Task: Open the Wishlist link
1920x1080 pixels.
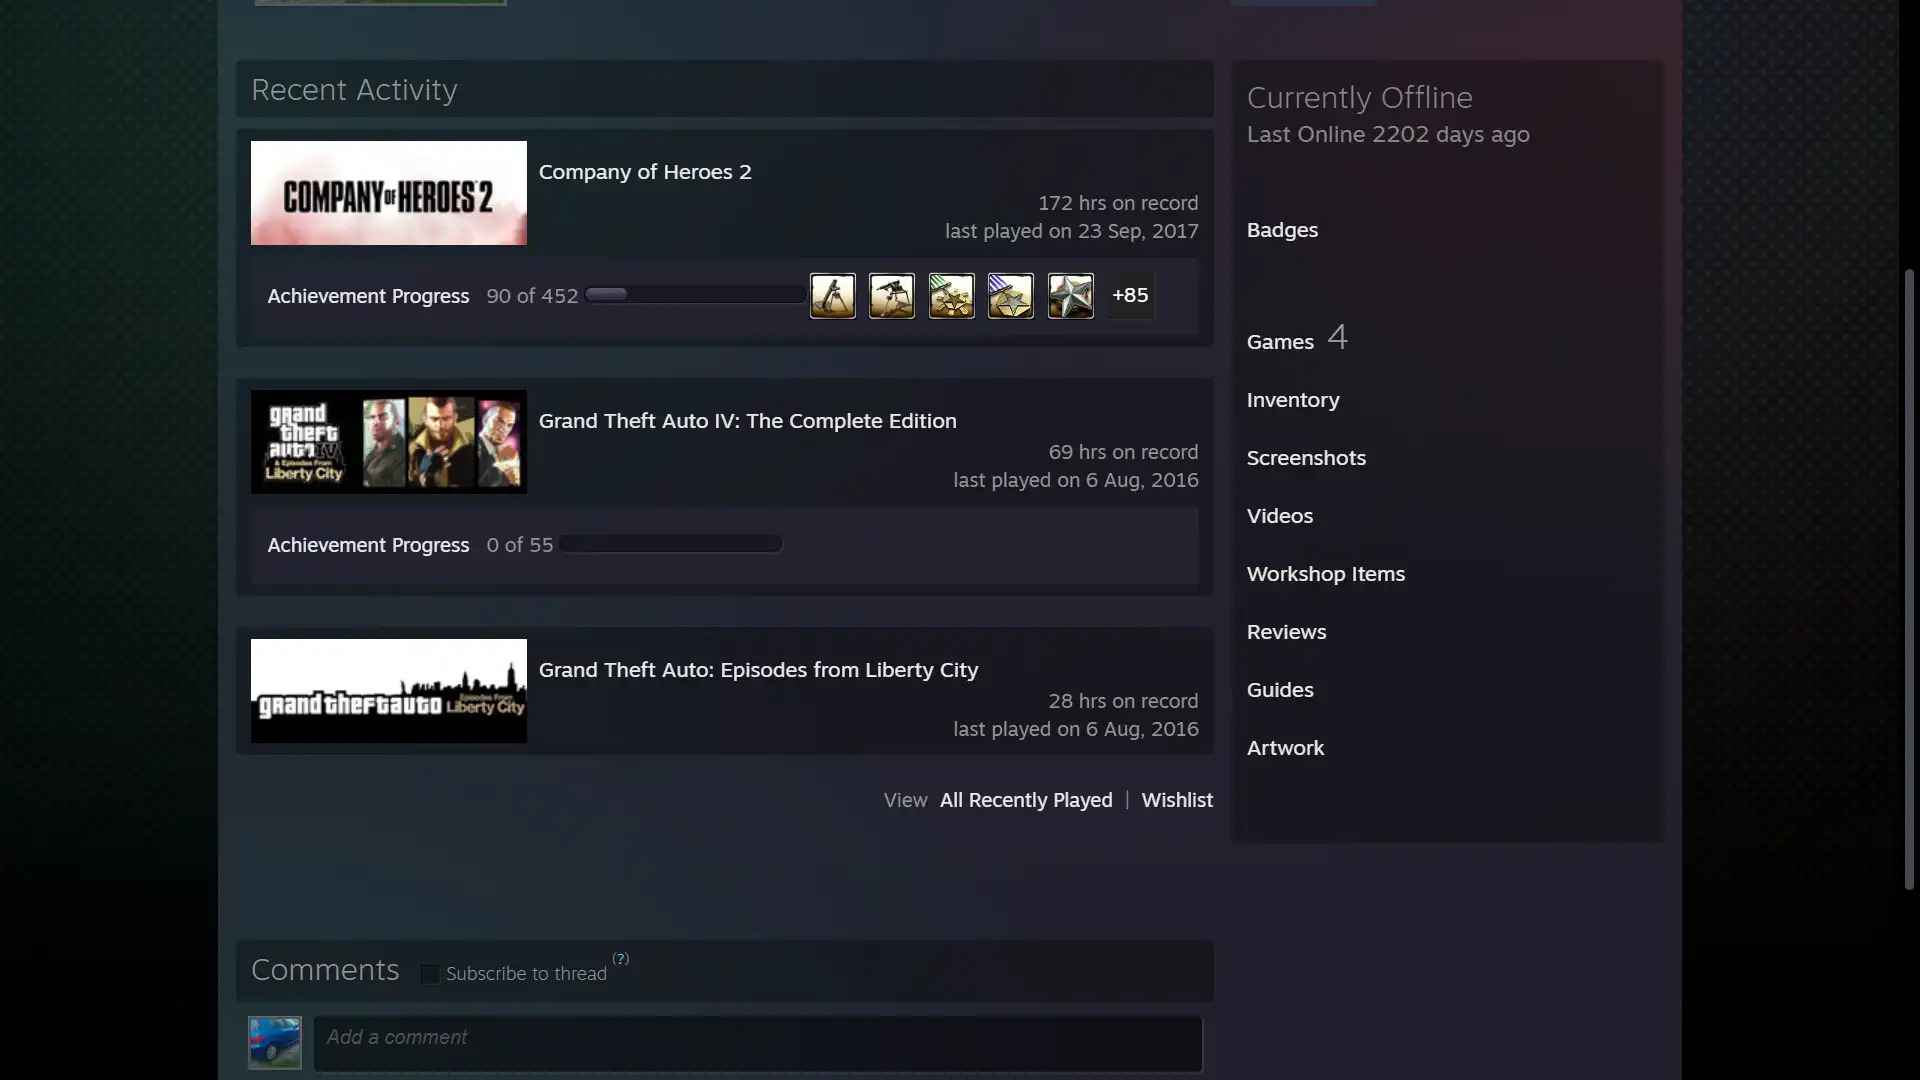Action: (x=1177, y=800)
